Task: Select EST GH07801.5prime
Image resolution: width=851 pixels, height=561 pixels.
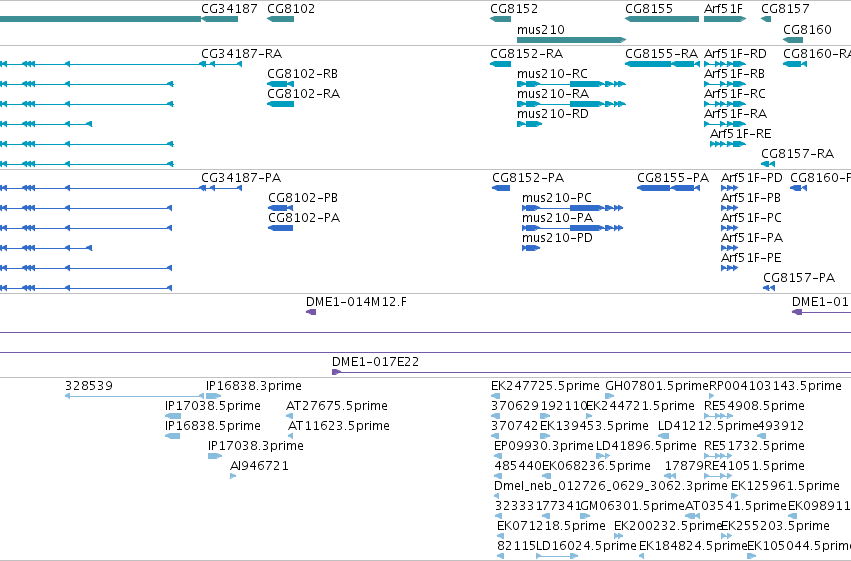Action: point(657,386)
